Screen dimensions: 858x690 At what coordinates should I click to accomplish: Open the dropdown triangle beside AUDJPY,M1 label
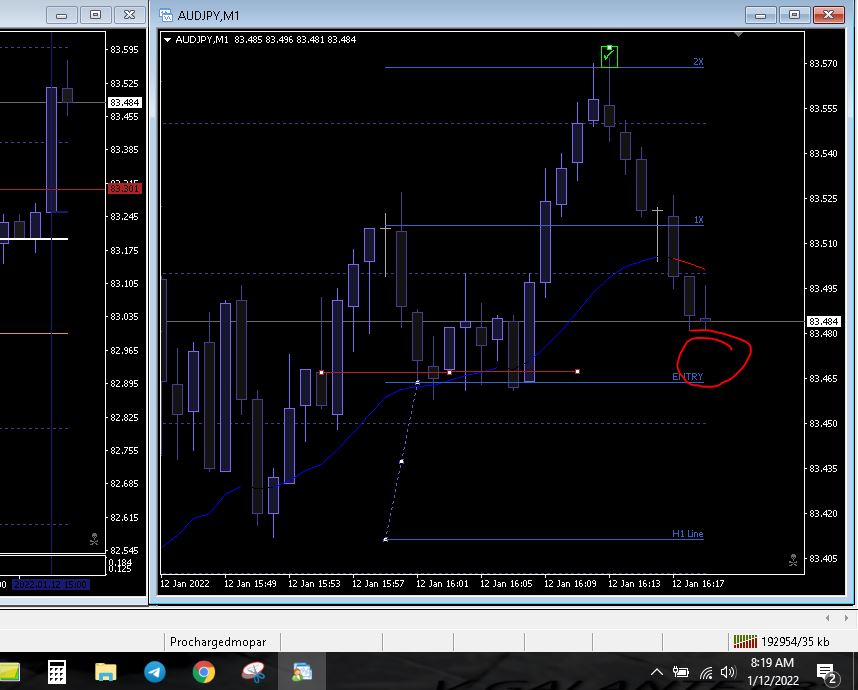point(167,39)
